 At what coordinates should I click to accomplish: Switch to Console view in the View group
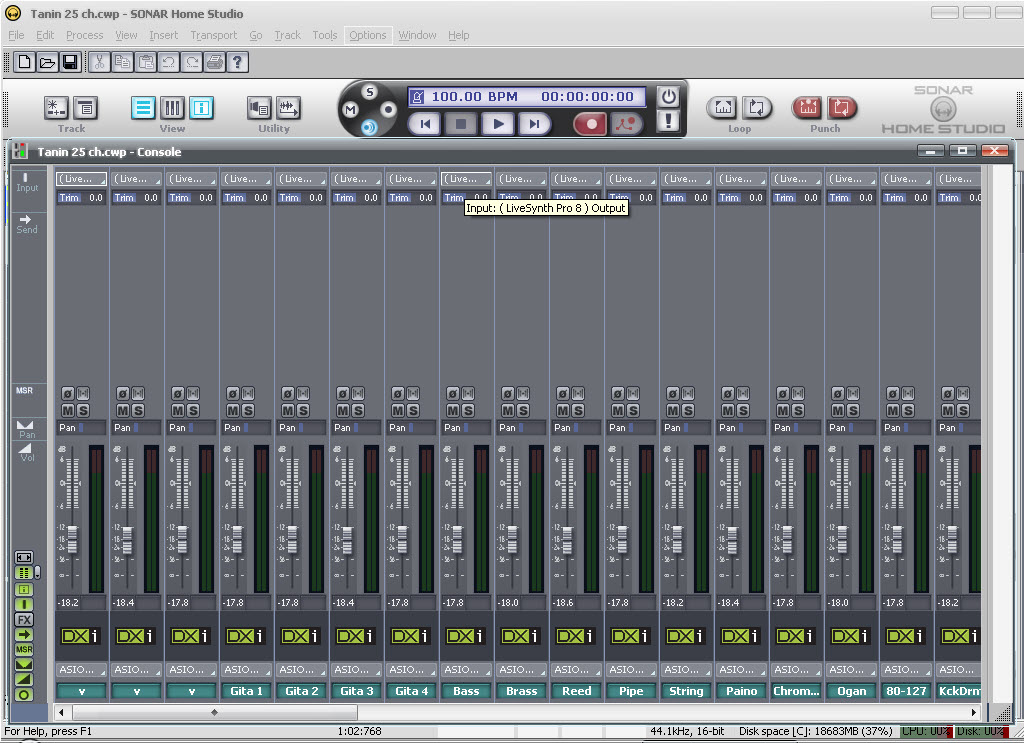[172, 108]
